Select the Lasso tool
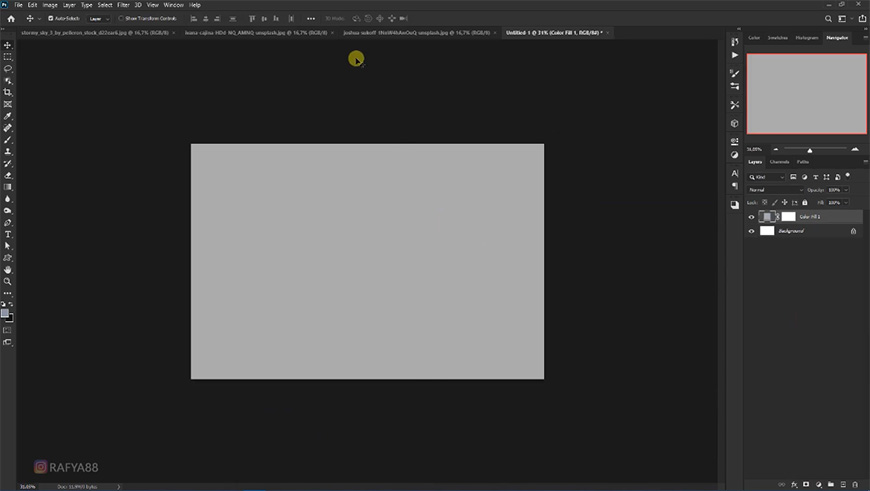870x491 pixels. [8, 69]
